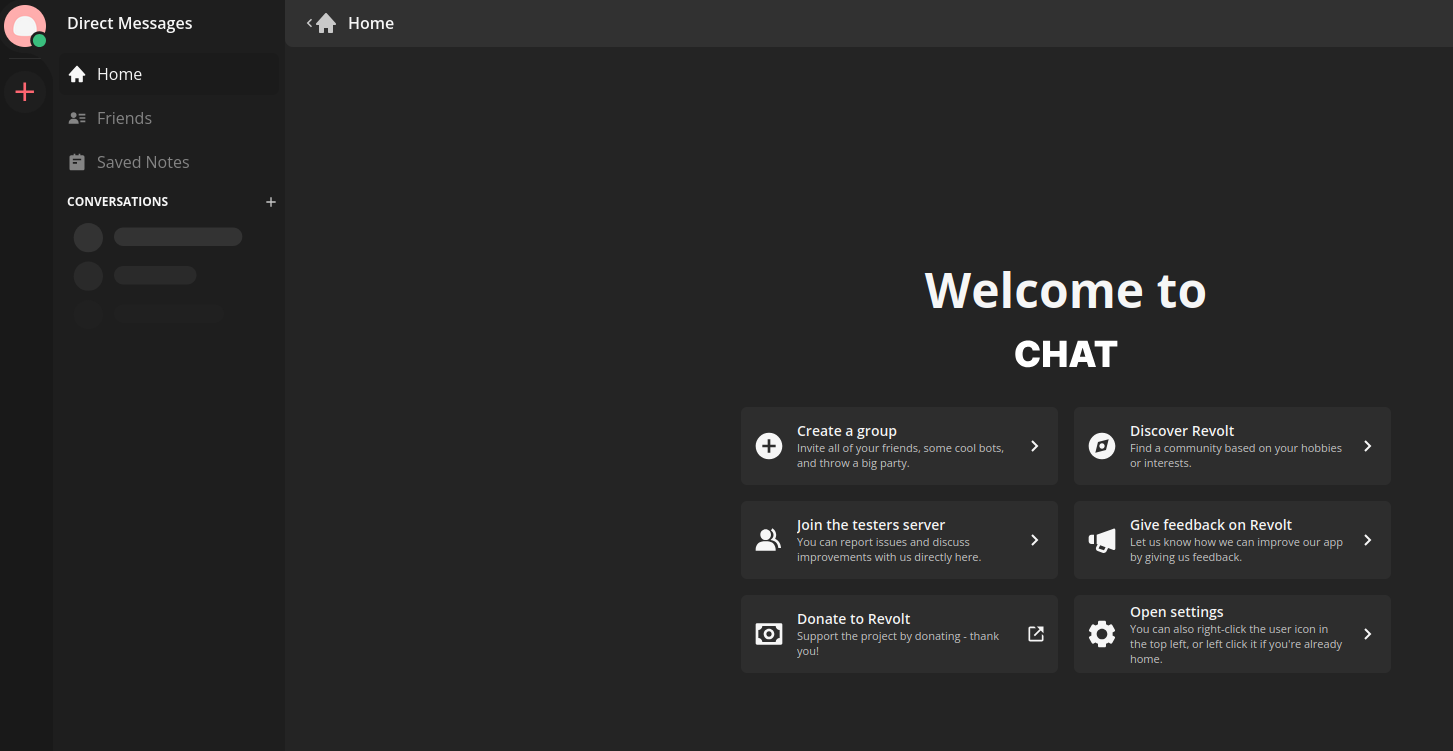Image resolution: width=1453 pixels, height=751 pixels.
Task: Collapse the sidebar with the header chevron
Action: (x=309, y=23)
